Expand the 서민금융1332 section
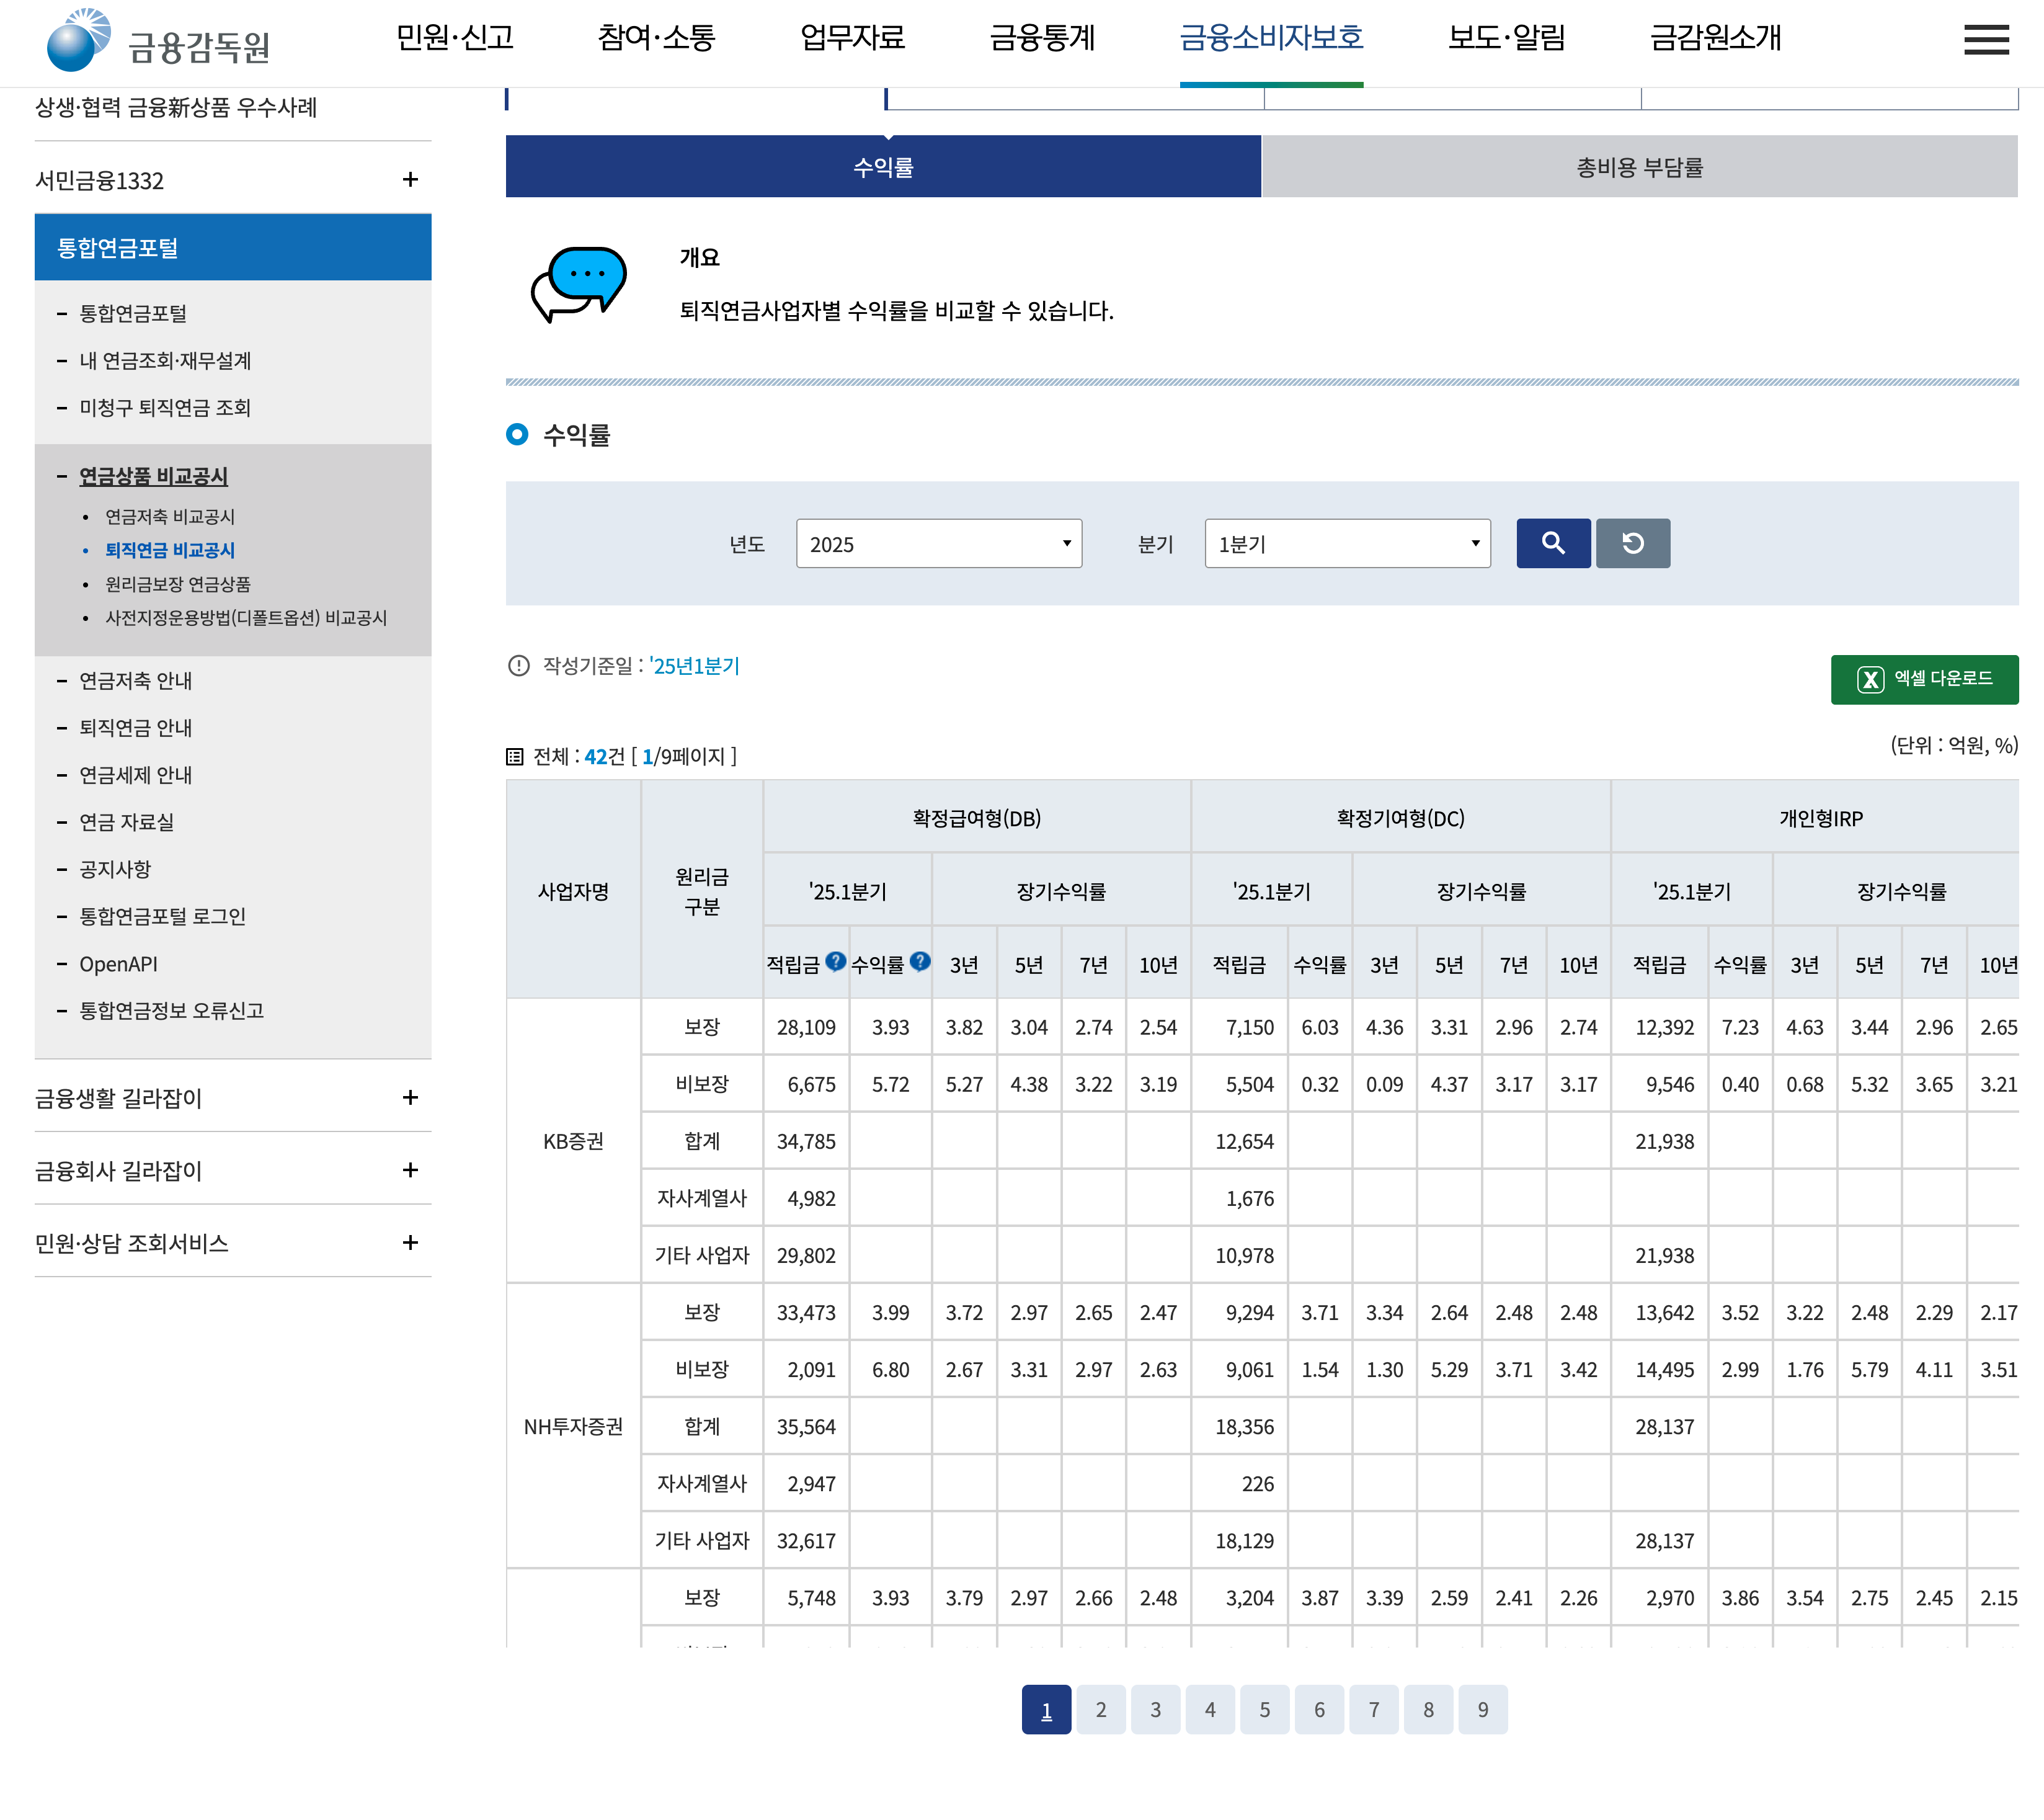This screenshot has width=2044, height=1820. pyautogui.click(x=410, y=180)
